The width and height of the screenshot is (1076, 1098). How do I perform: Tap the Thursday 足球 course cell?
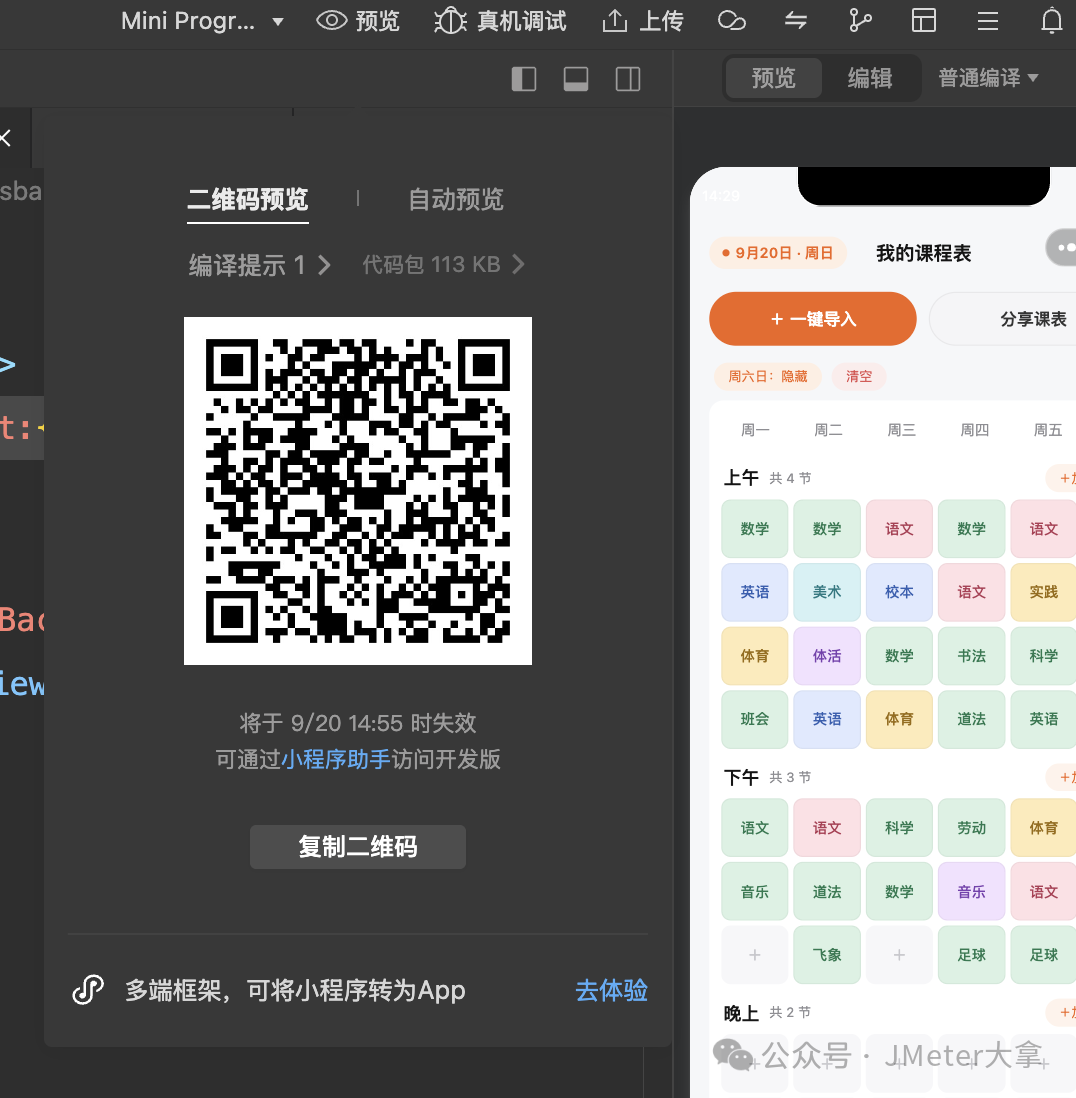pyautogui.click(x=972, y=955)
